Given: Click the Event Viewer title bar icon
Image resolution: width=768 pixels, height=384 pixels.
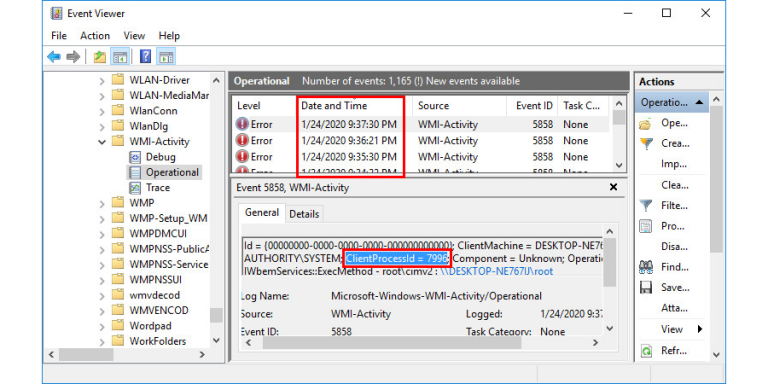Looking at the screenshot, I should click(x=57, y=13).
